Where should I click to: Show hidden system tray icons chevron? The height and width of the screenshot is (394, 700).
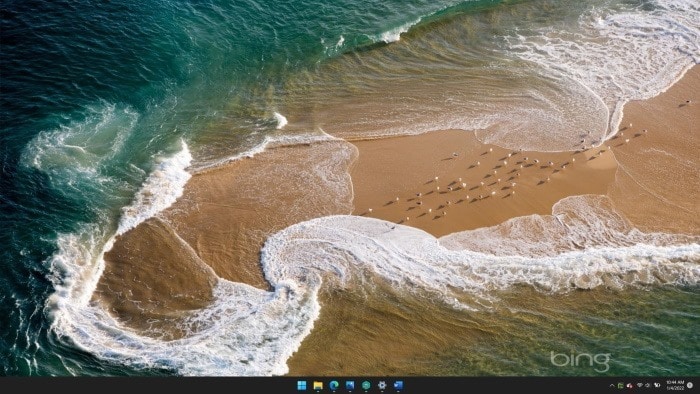click(612, 386)
